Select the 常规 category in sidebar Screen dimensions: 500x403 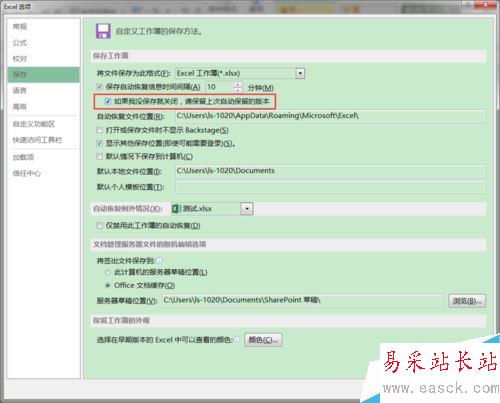(20, 27)
